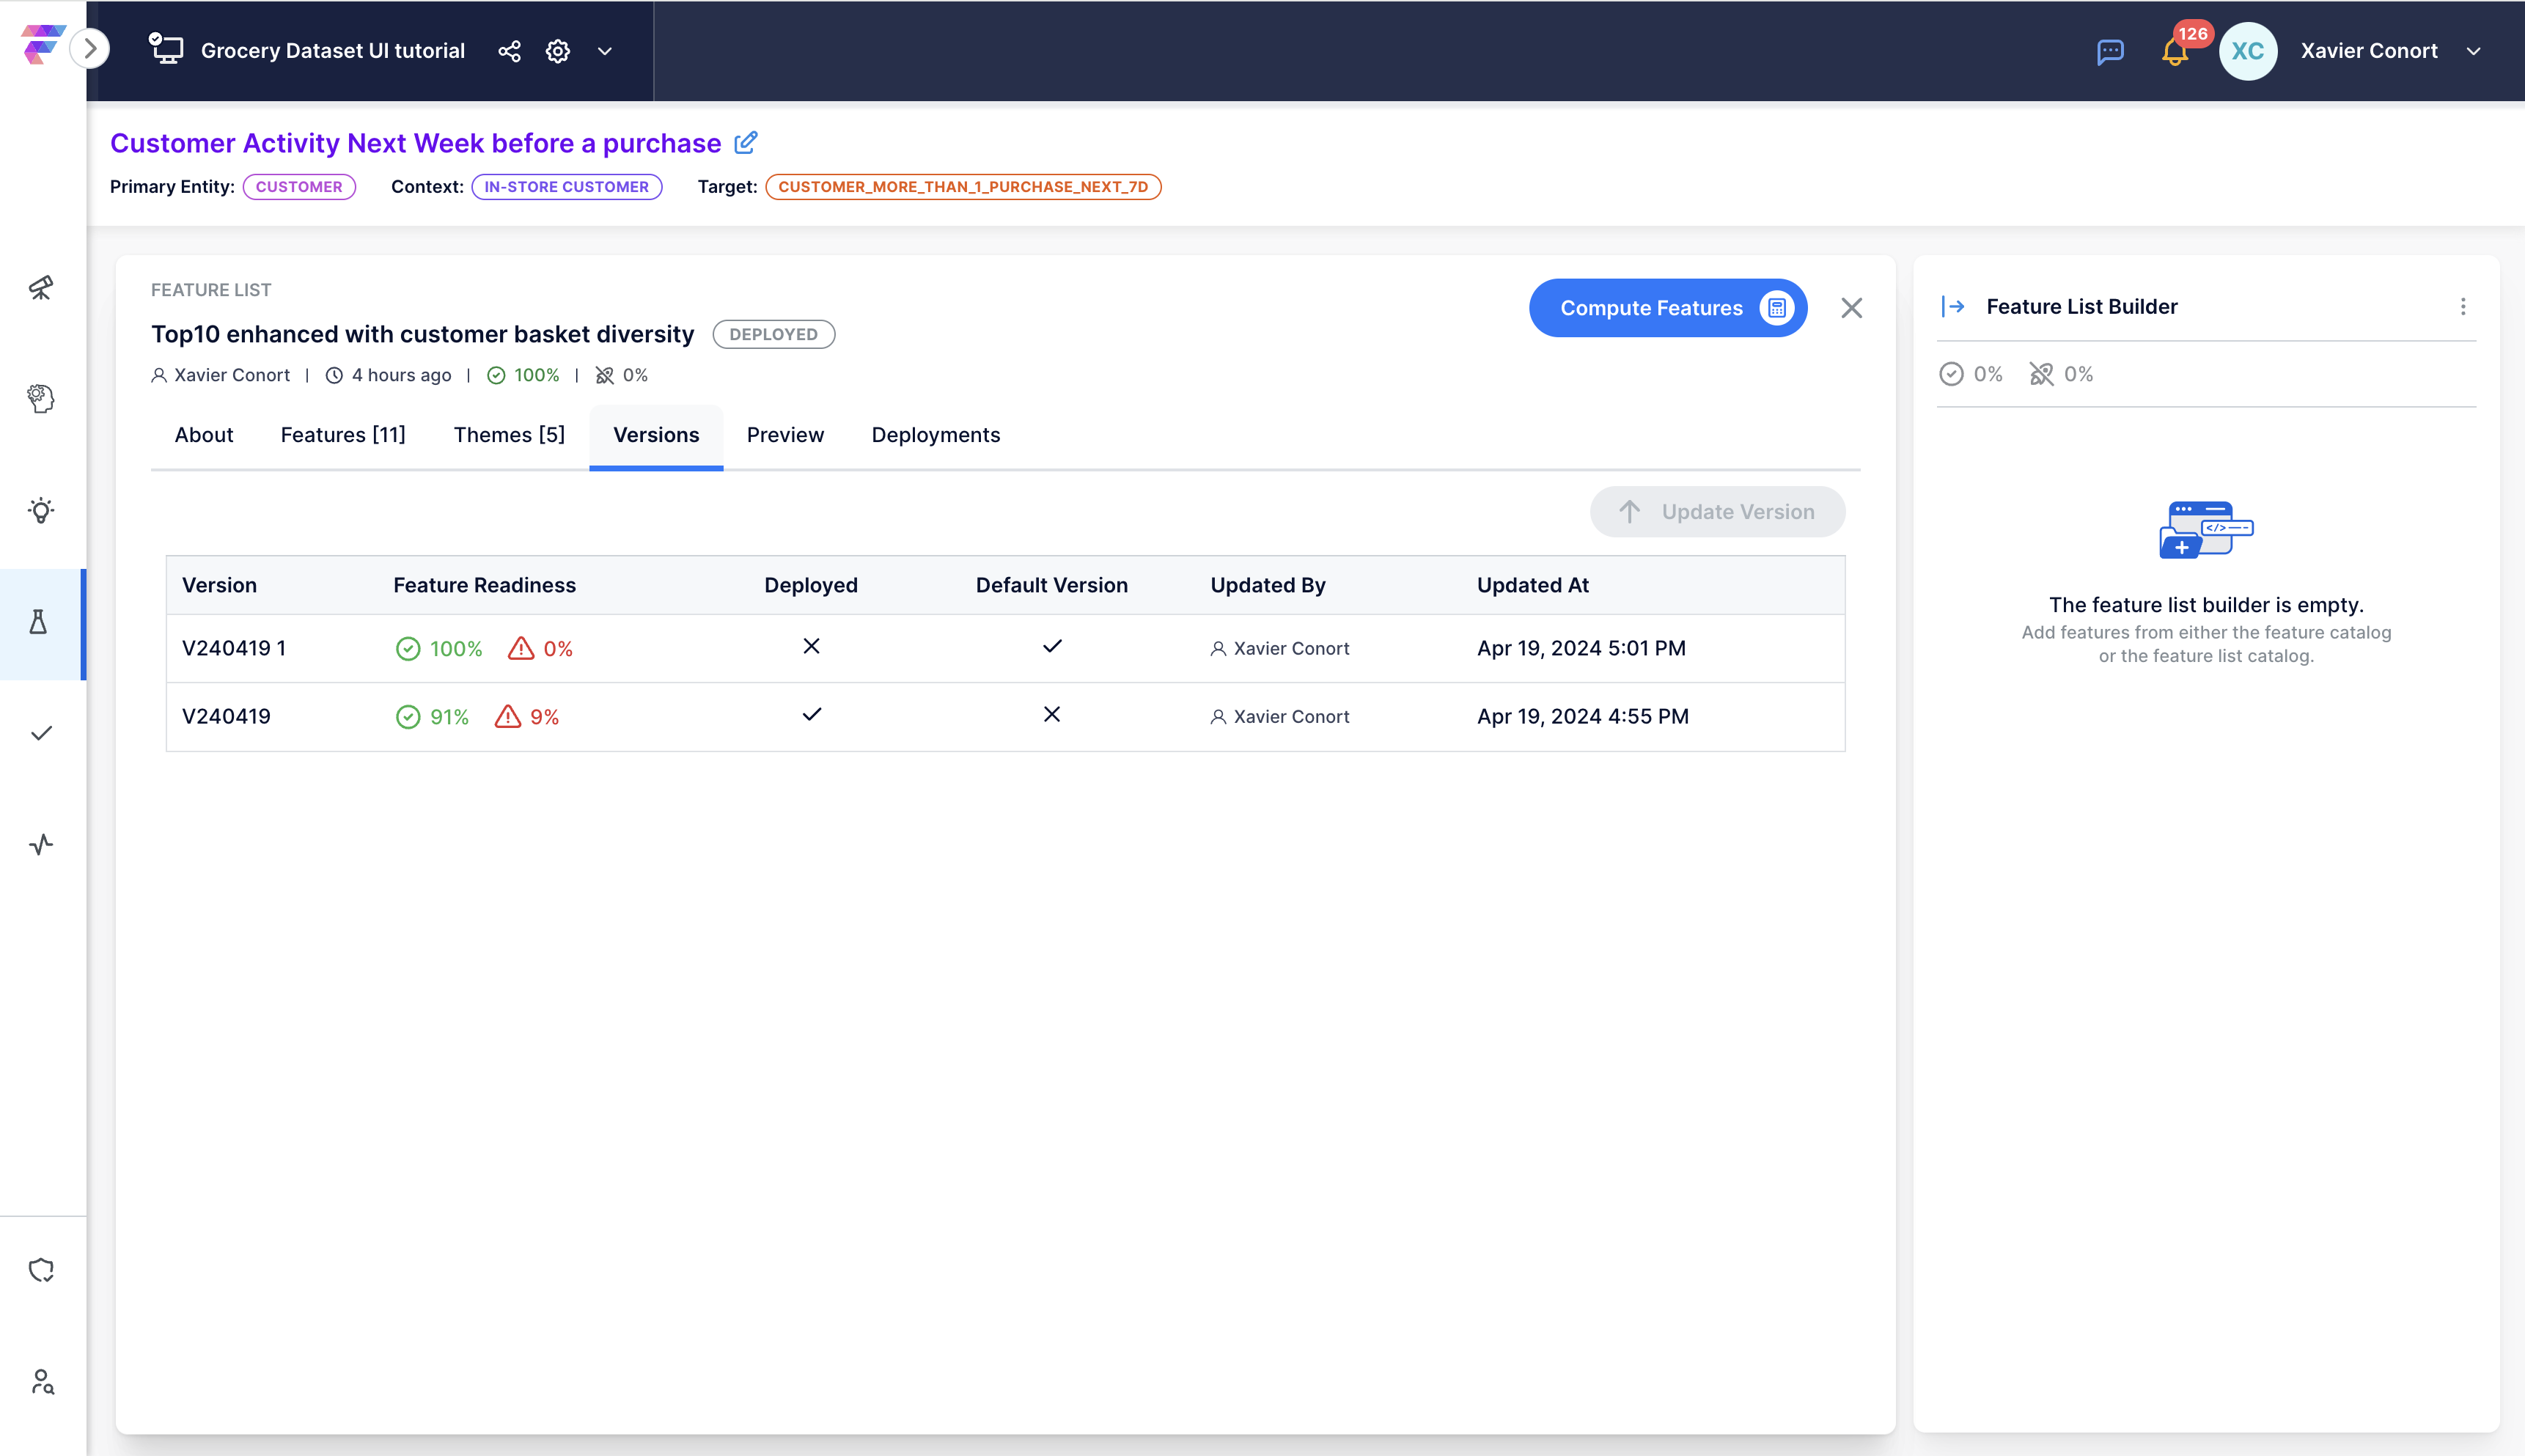Image resolution: width=2525 pixels, height=1456 pixels.
Task: Click the Update Version button
Action: [1717, 512]
